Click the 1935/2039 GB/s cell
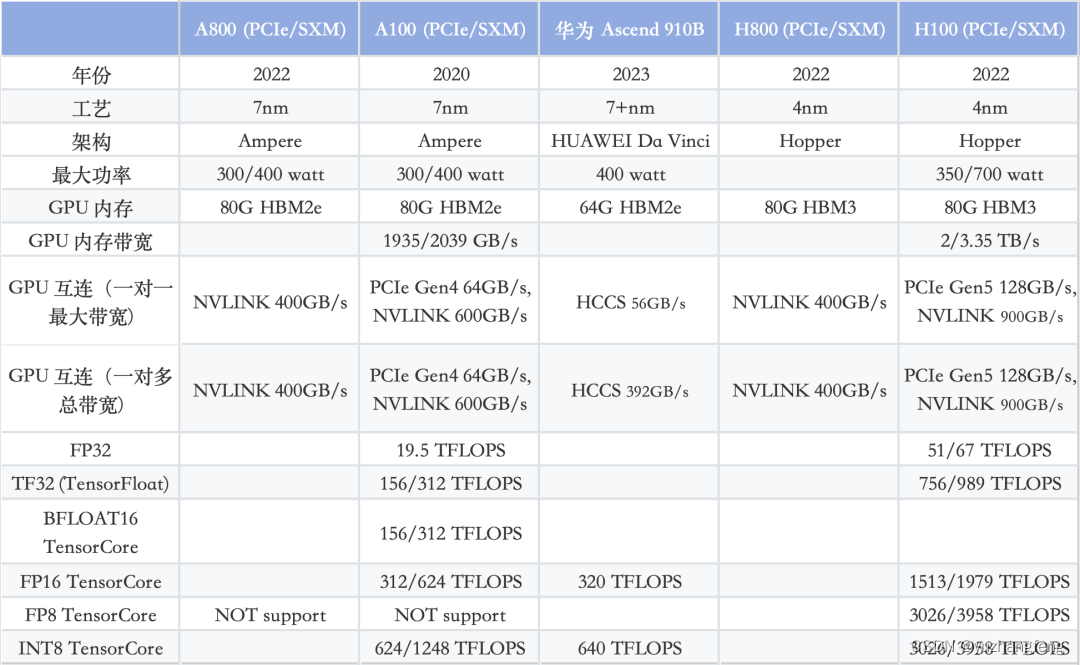 (x=450, y=241)
